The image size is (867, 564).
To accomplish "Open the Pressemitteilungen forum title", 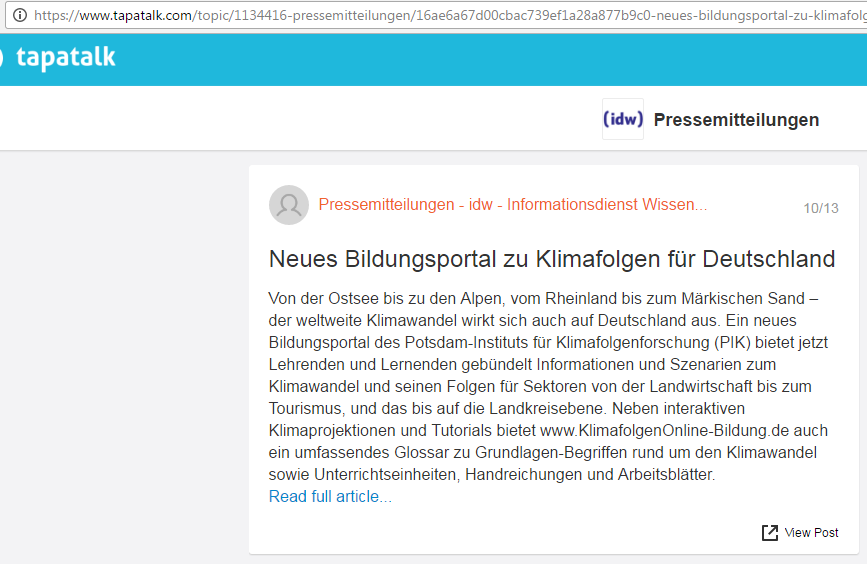I will [x=736, y=120].
